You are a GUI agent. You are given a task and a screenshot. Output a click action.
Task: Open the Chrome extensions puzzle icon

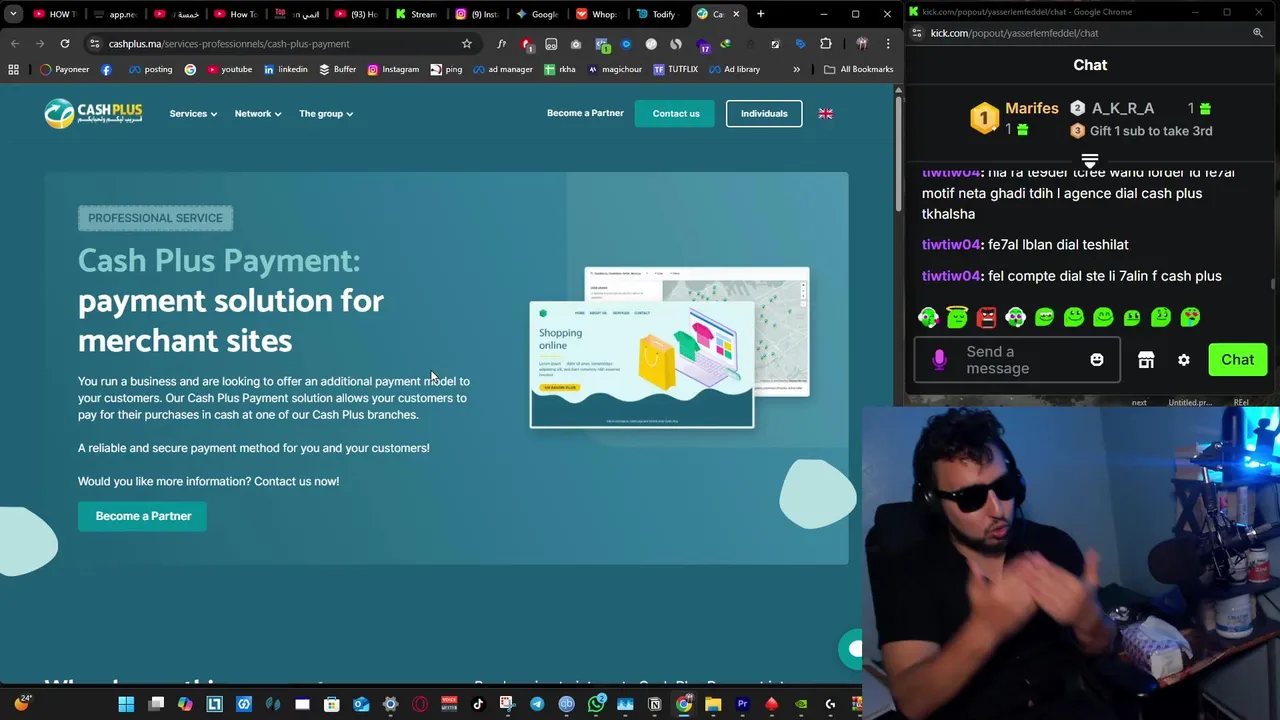point(825,44)
